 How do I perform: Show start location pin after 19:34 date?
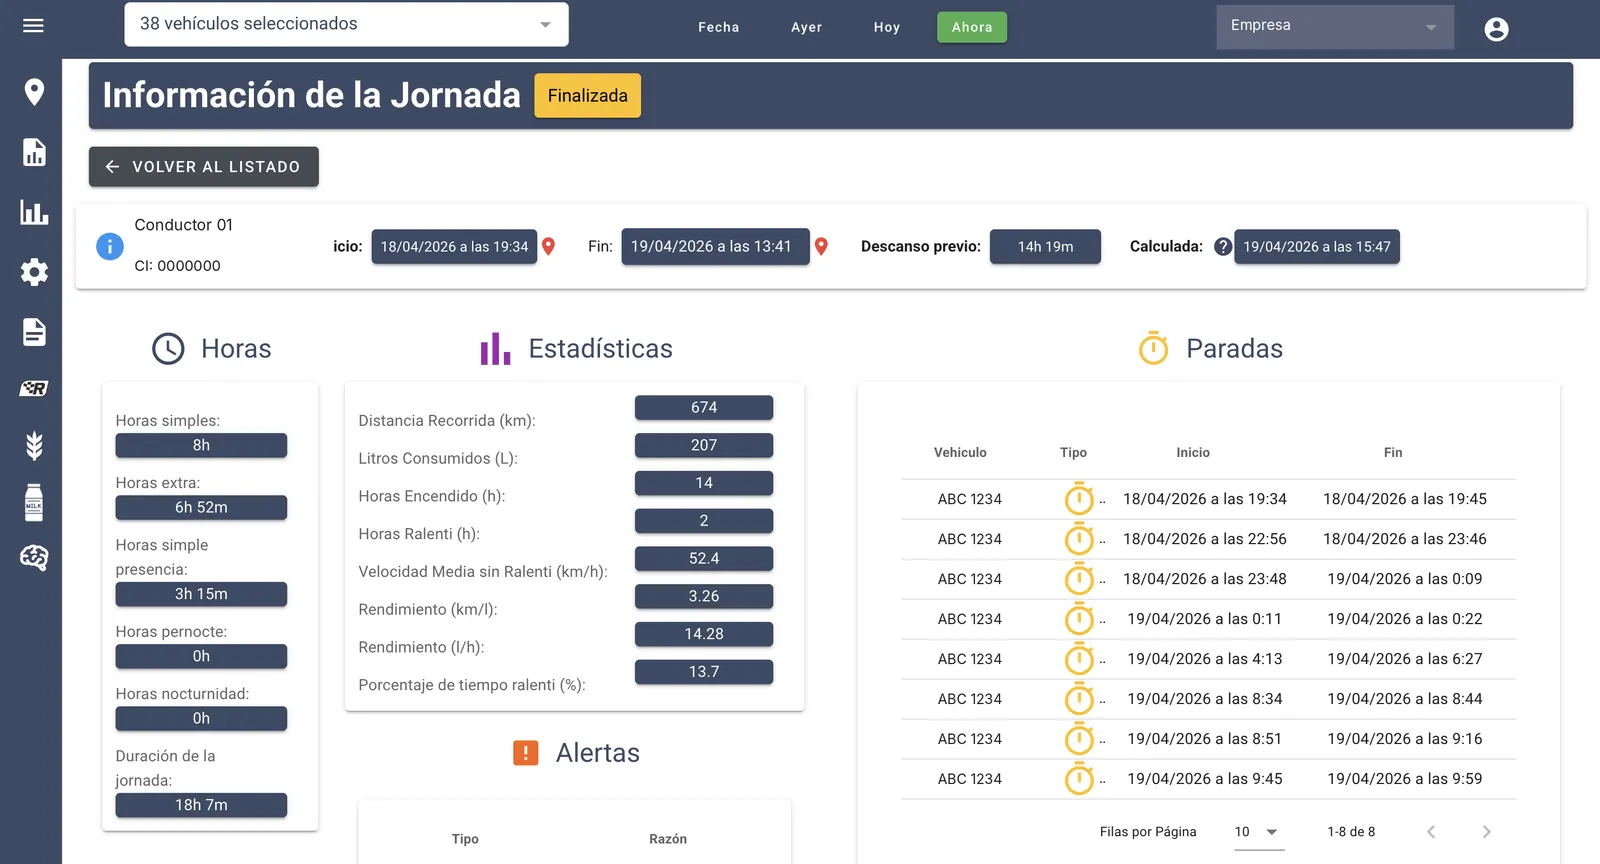click(x=548, y=246)
